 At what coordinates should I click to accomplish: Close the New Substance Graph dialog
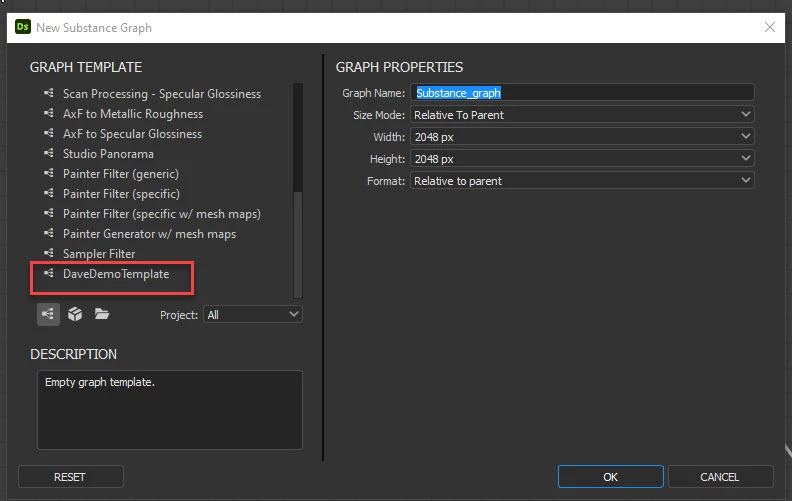[x=770, y=27]
